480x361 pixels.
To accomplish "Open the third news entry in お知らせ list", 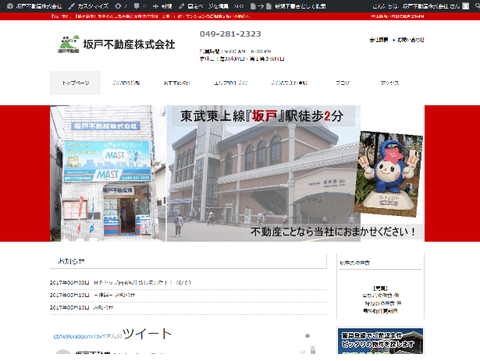I will point(103,307).
